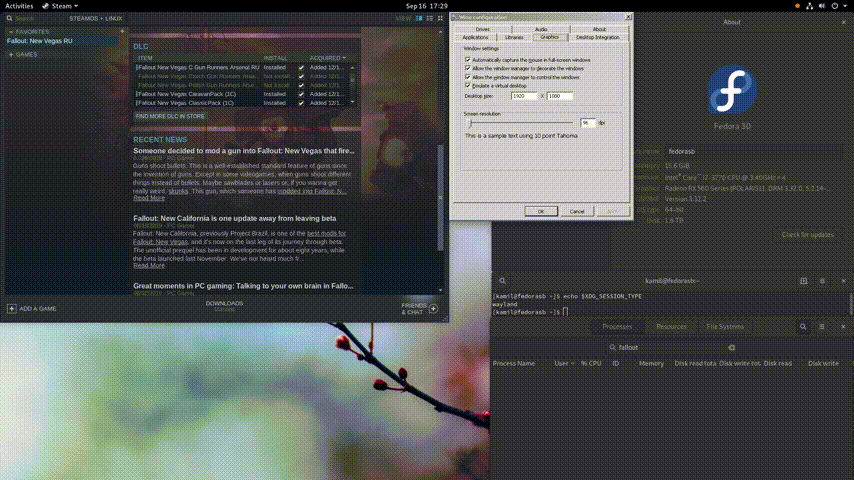
Task: Open the Steam app menu arrow in top bar
Action: pos(76,6)
